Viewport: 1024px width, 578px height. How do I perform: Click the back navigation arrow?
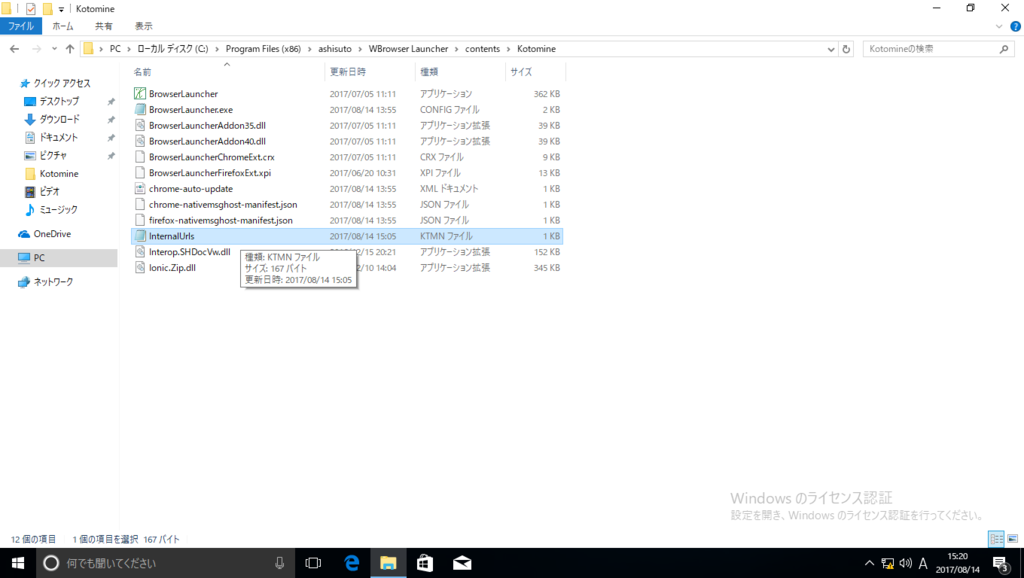(x=14, y=49)
